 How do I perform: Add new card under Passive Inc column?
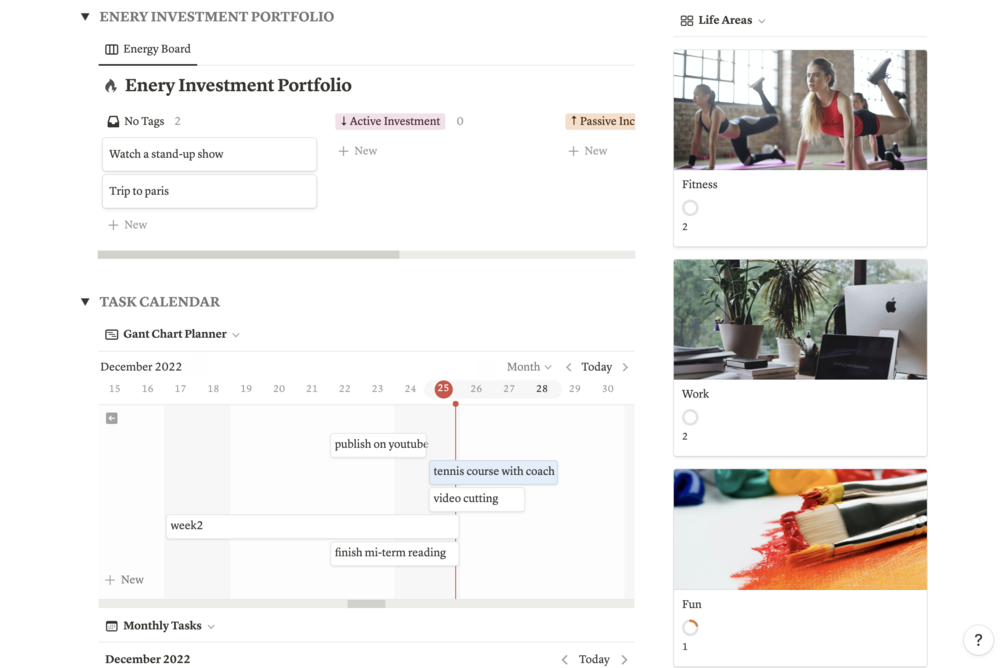pyautogui.click(x=588, y=151)
